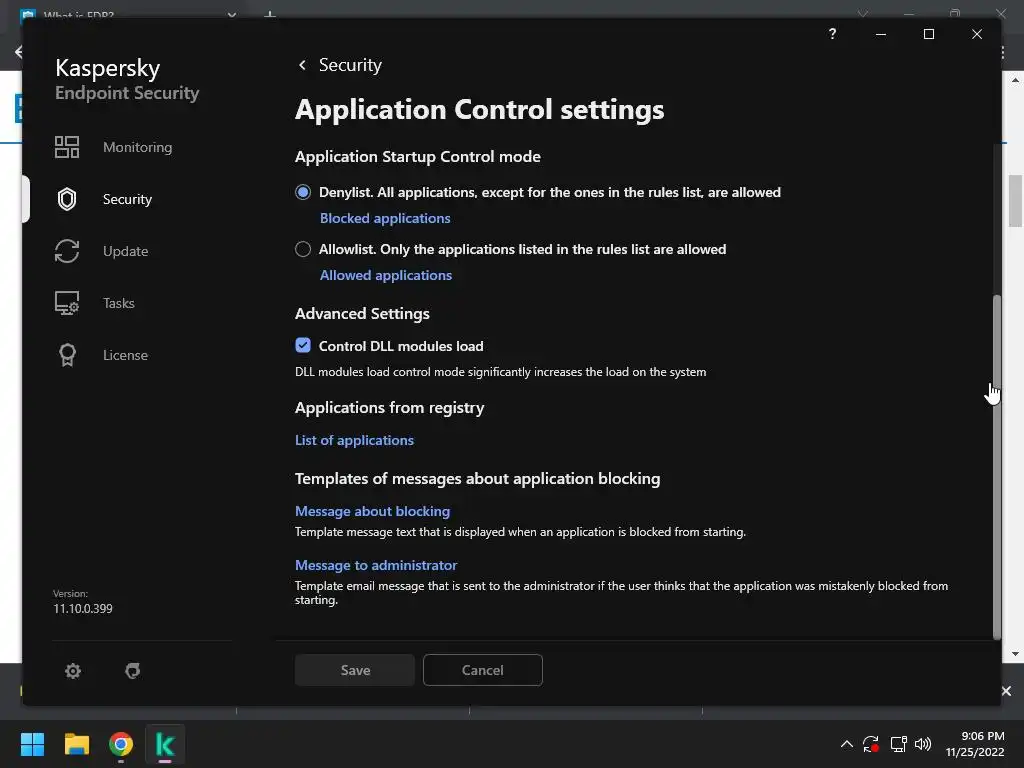Image resolution: width=1024 pixels, height=768 pixels.
Task: Select the Denylist mode radio button
Action: point(303,192)
